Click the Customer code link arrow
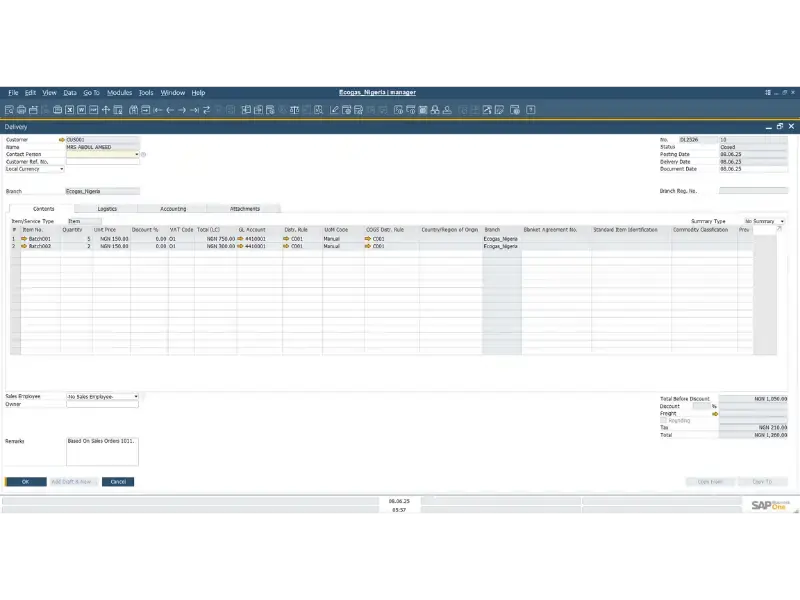 point(62,140)
